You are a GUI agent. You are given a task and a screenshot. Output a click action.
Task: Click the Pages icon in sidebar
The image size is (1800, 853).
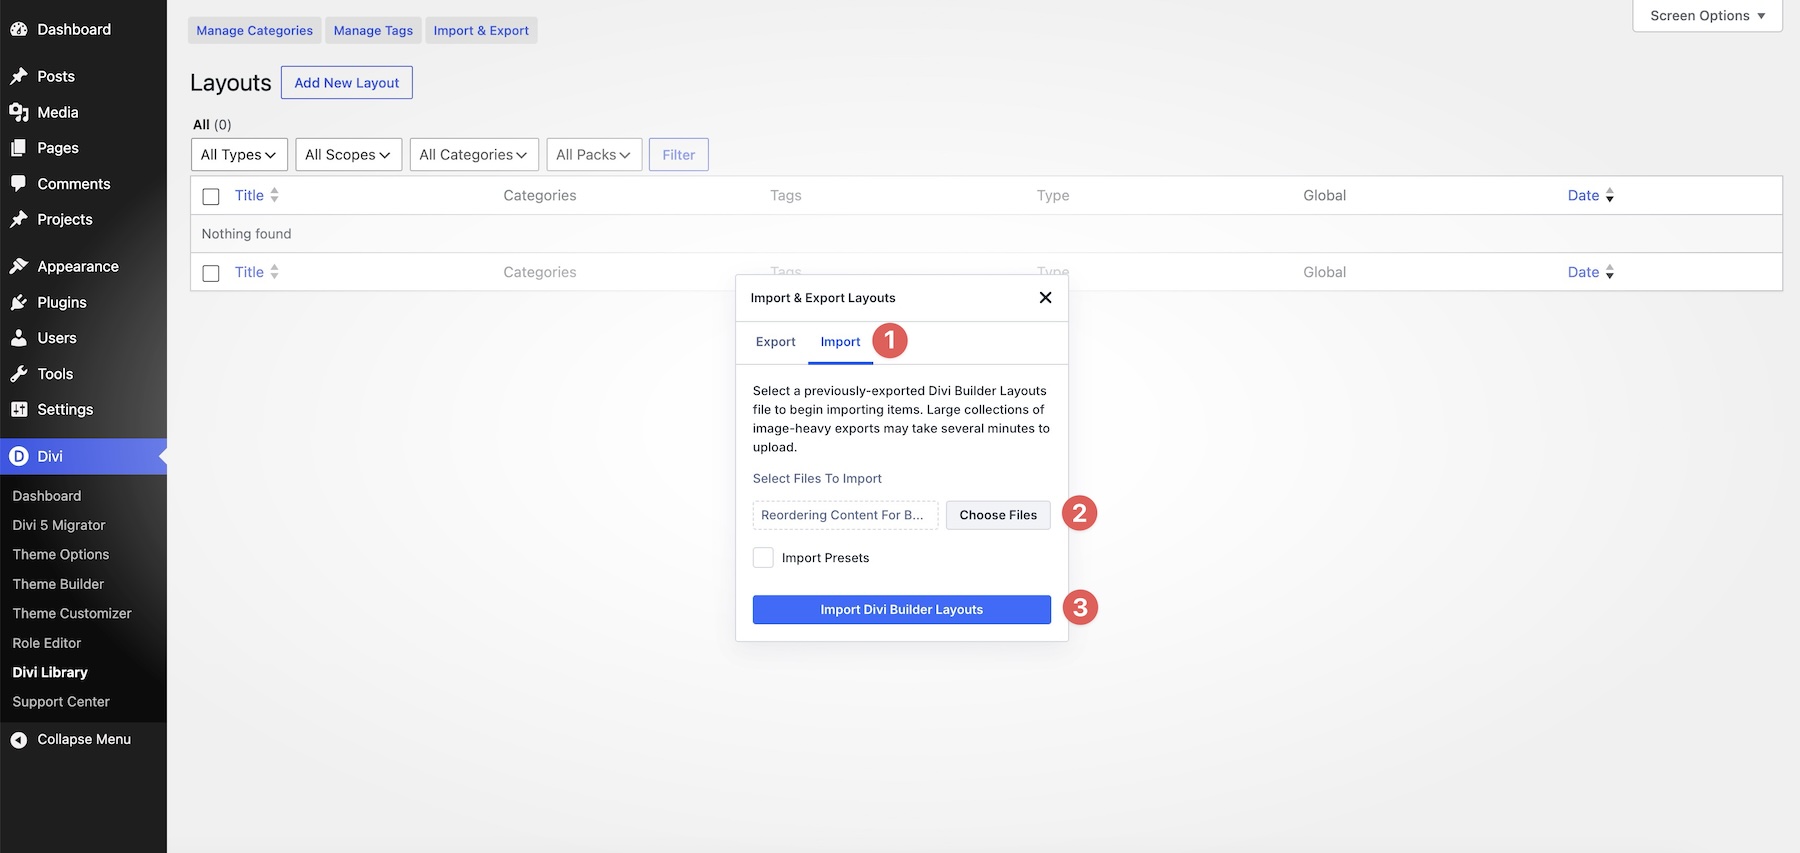pyautogui.click(x=19, y=148)
